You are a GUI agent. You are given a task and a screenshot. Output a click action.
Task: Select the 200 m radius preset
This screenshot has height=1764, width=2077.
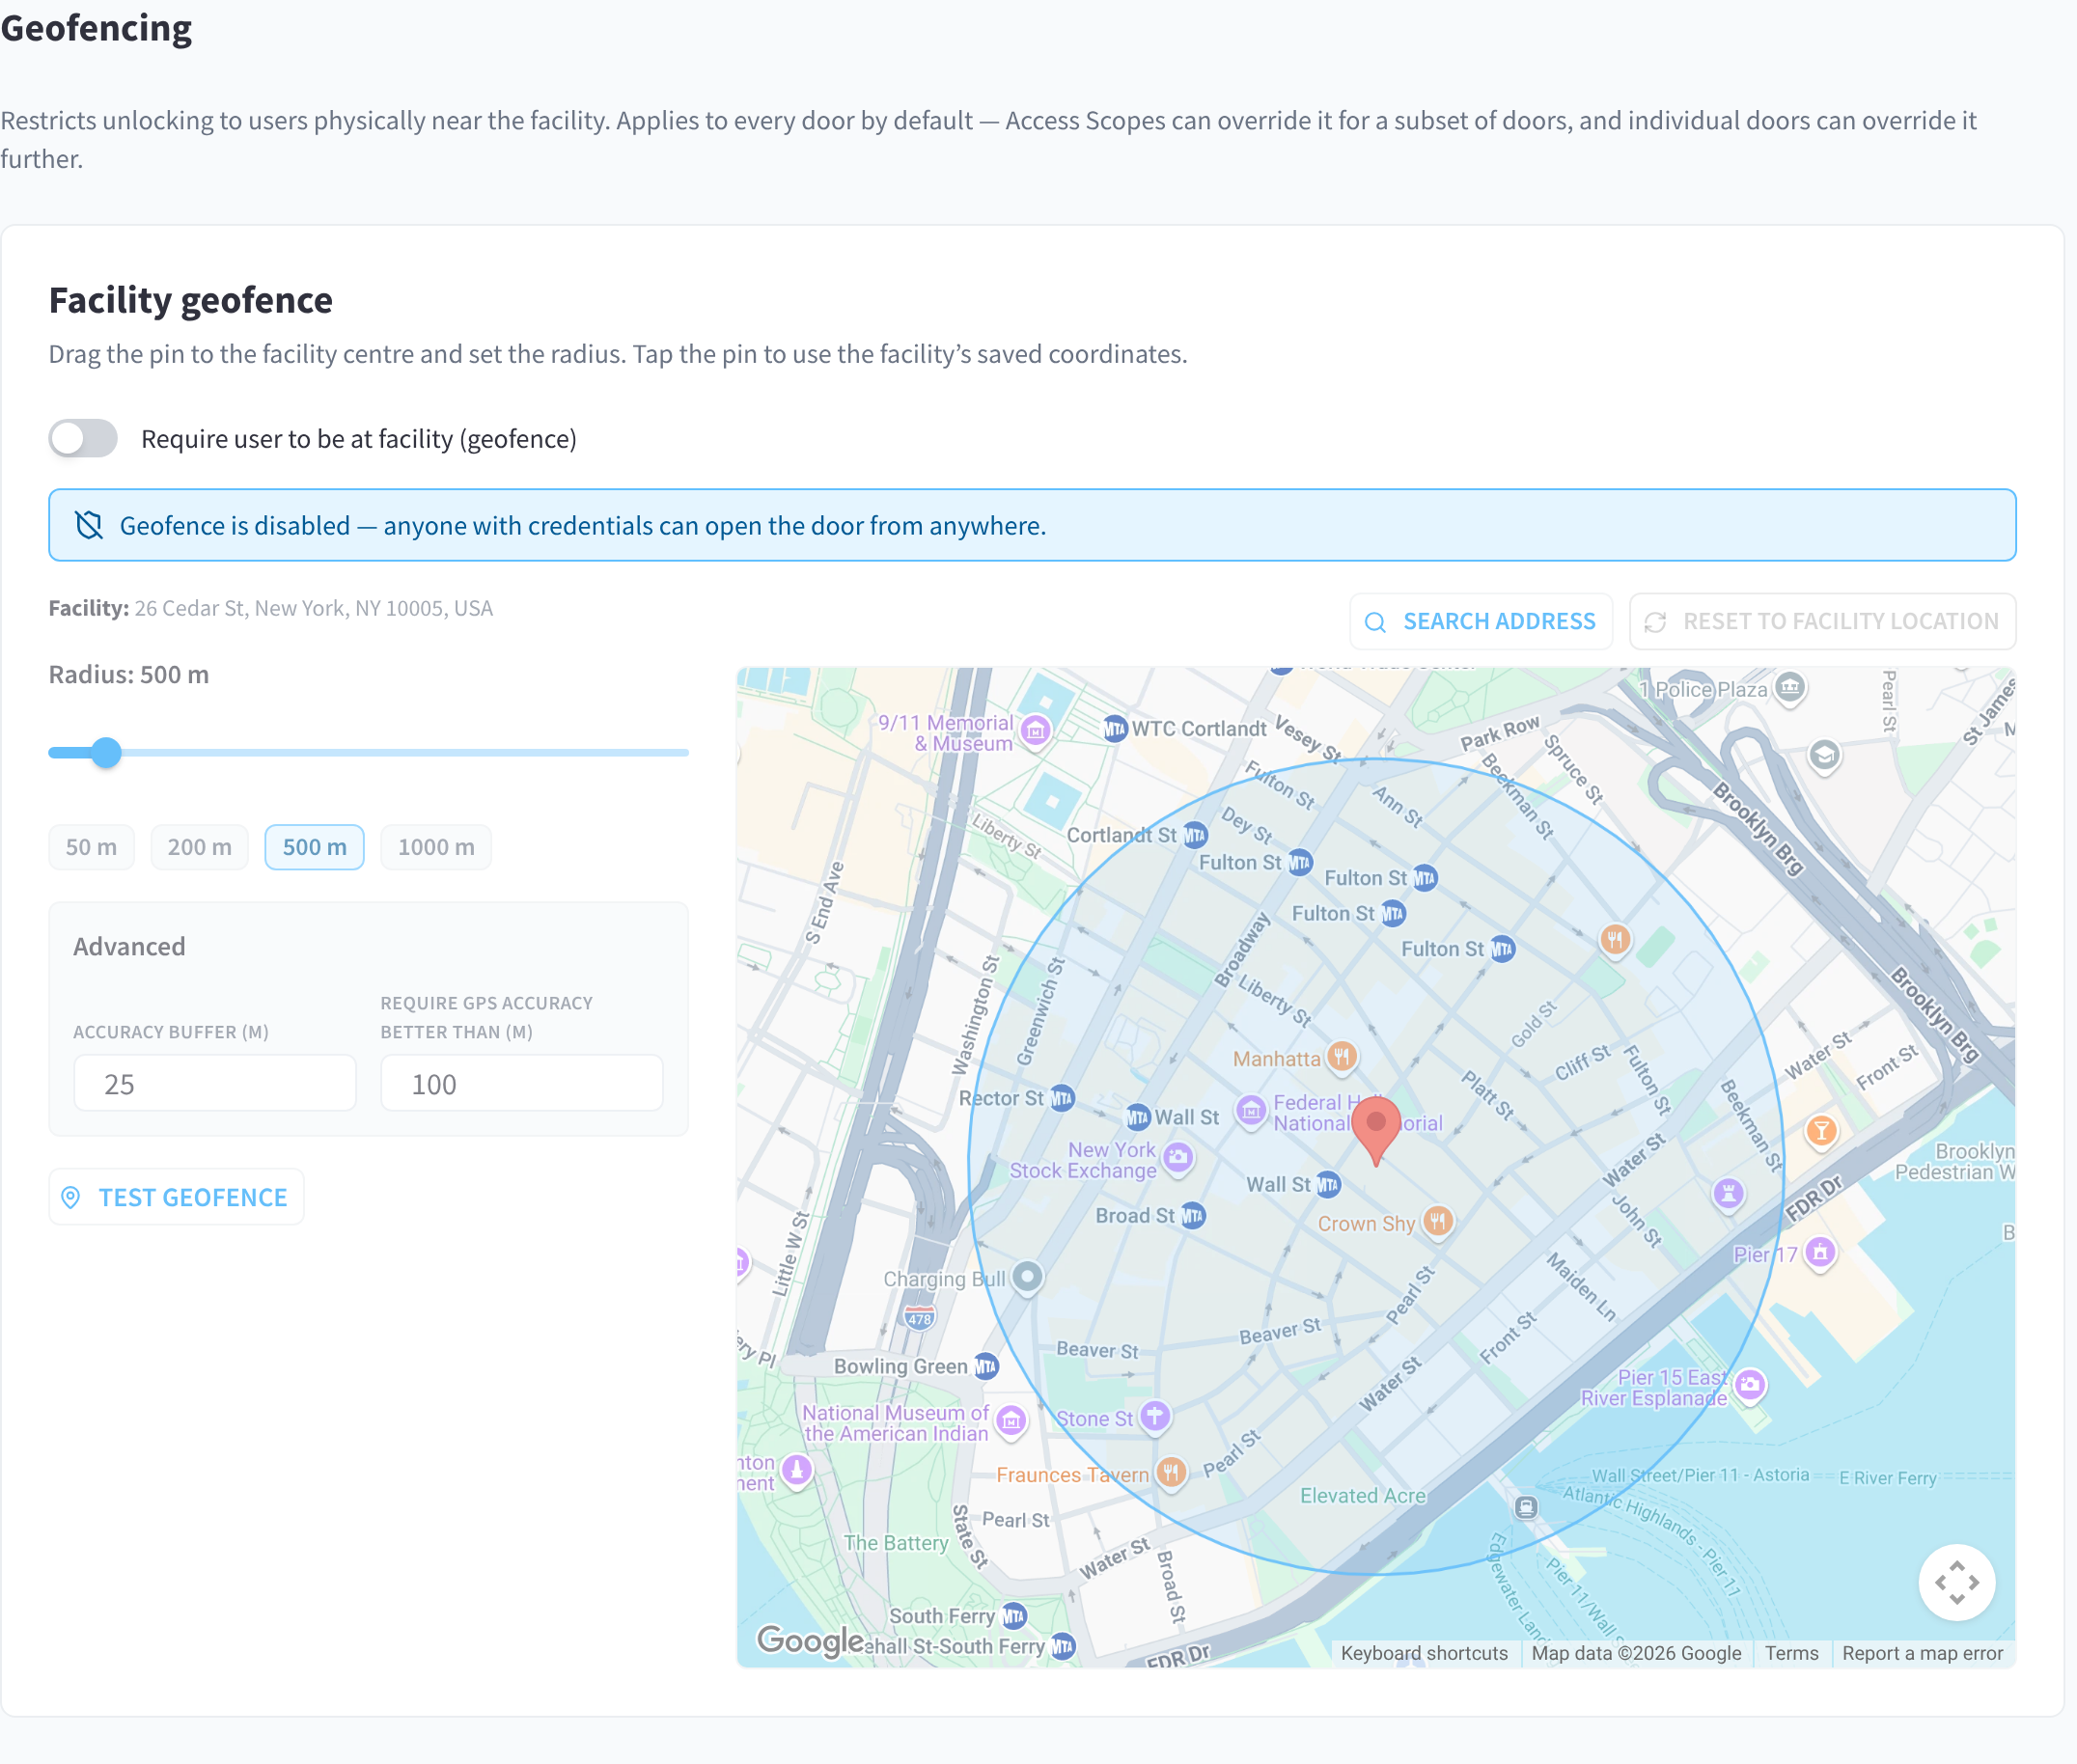(x=199, y=847)
